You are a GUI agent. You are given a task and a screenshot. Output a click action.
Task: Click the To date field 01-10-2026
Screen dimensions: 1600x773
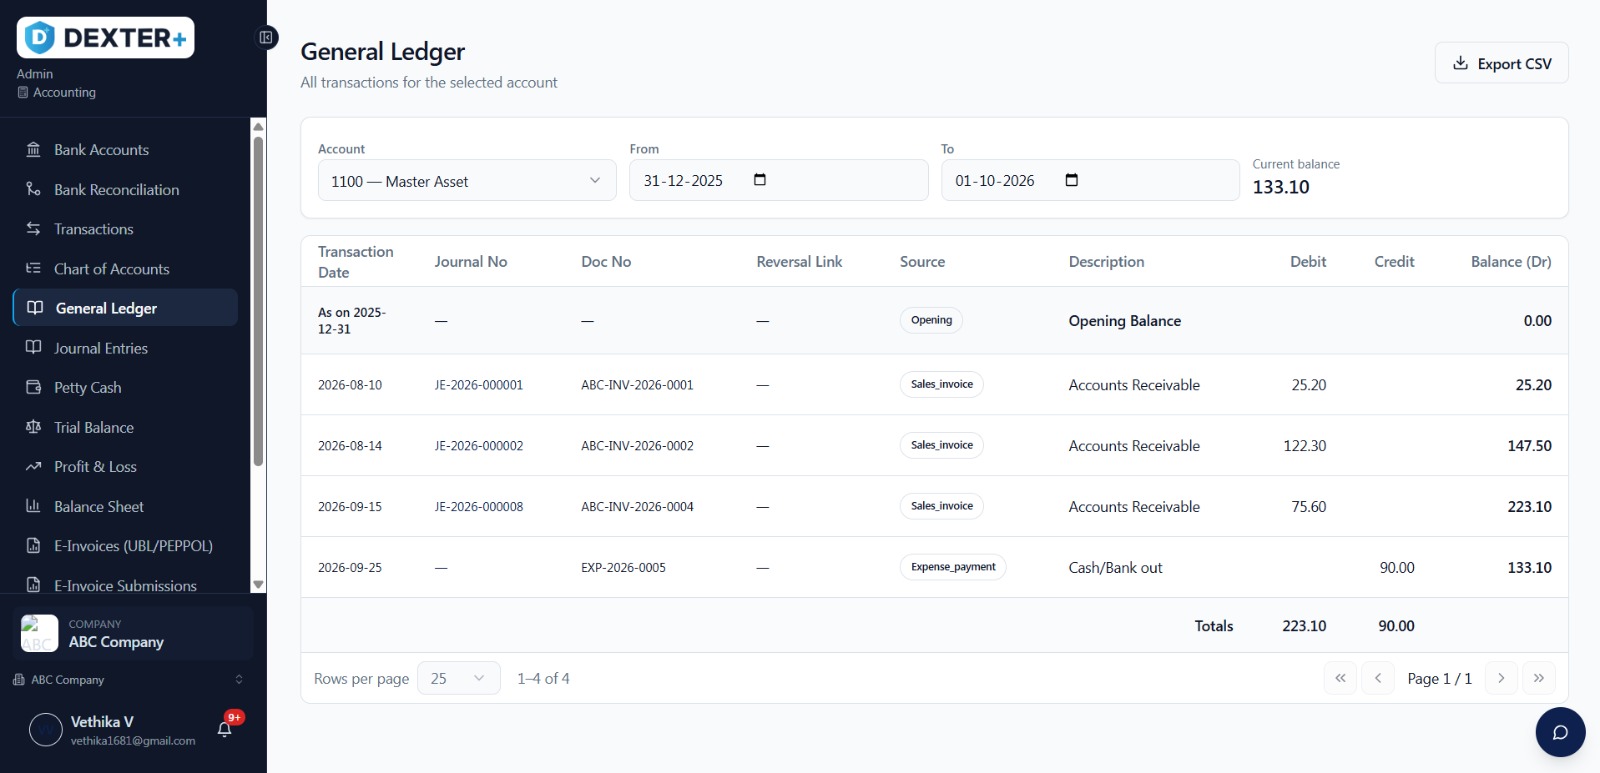tap(1090, 180)
